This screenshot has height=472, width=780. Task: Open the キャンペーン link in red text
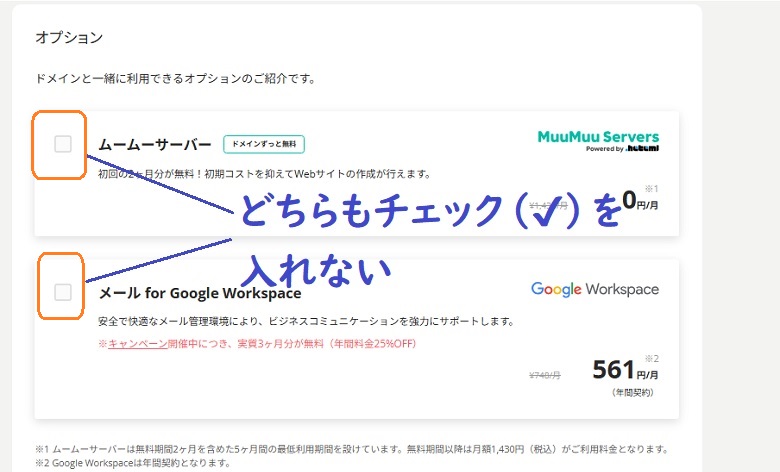click(x=138, y=344)
